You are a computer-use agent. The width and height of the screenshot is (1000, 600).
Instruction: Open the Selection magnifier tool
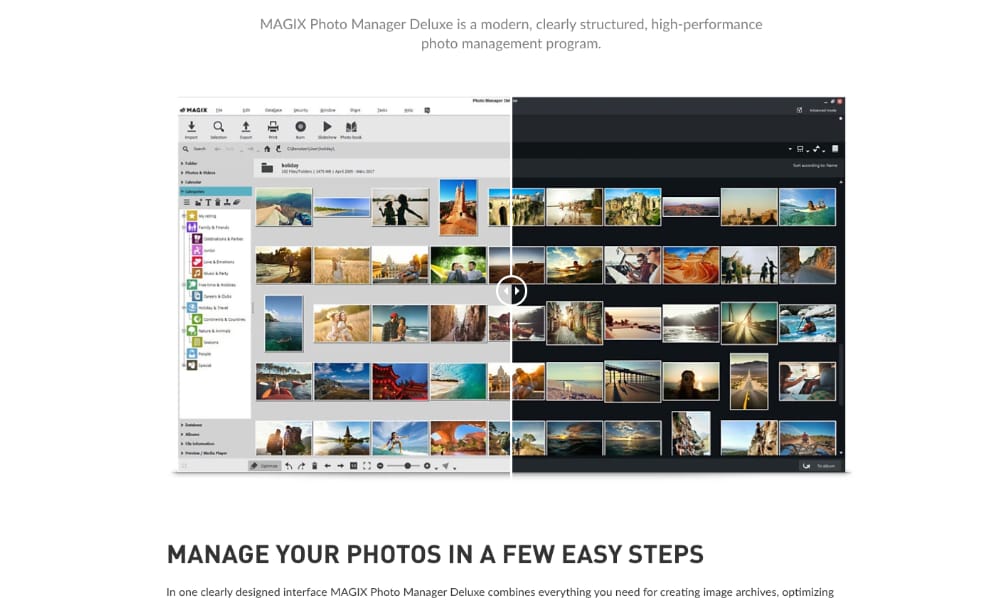click(x=218, y=127)
